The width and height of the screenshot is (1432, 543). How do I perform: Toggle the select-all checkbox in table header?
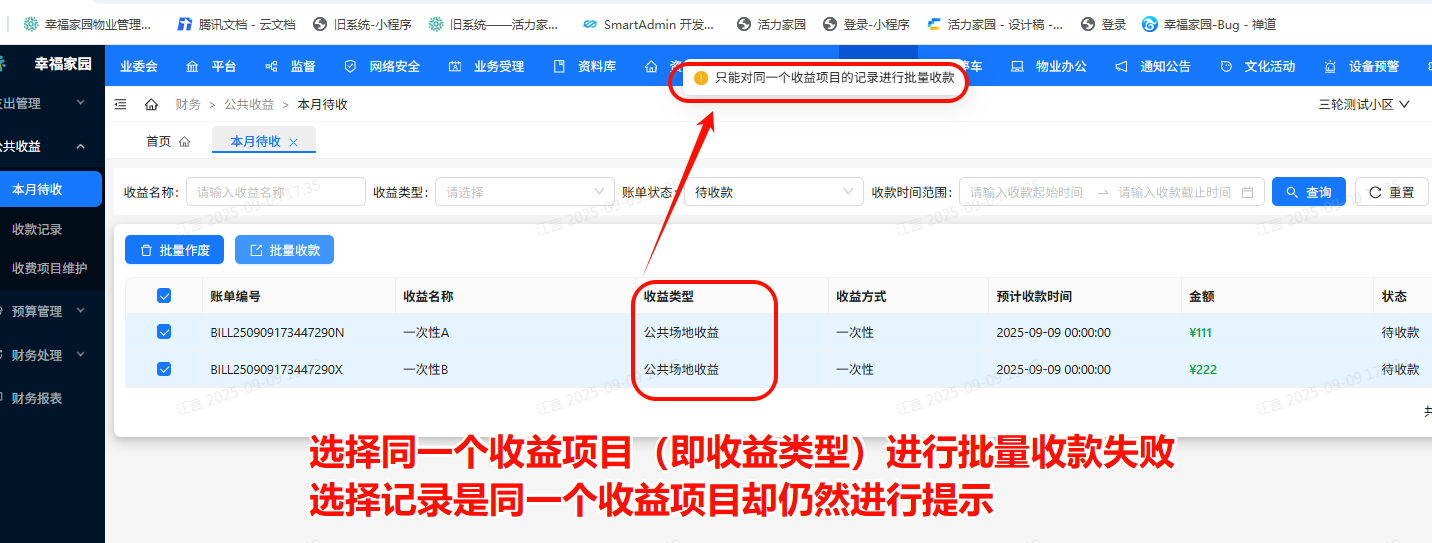point(164,296)
